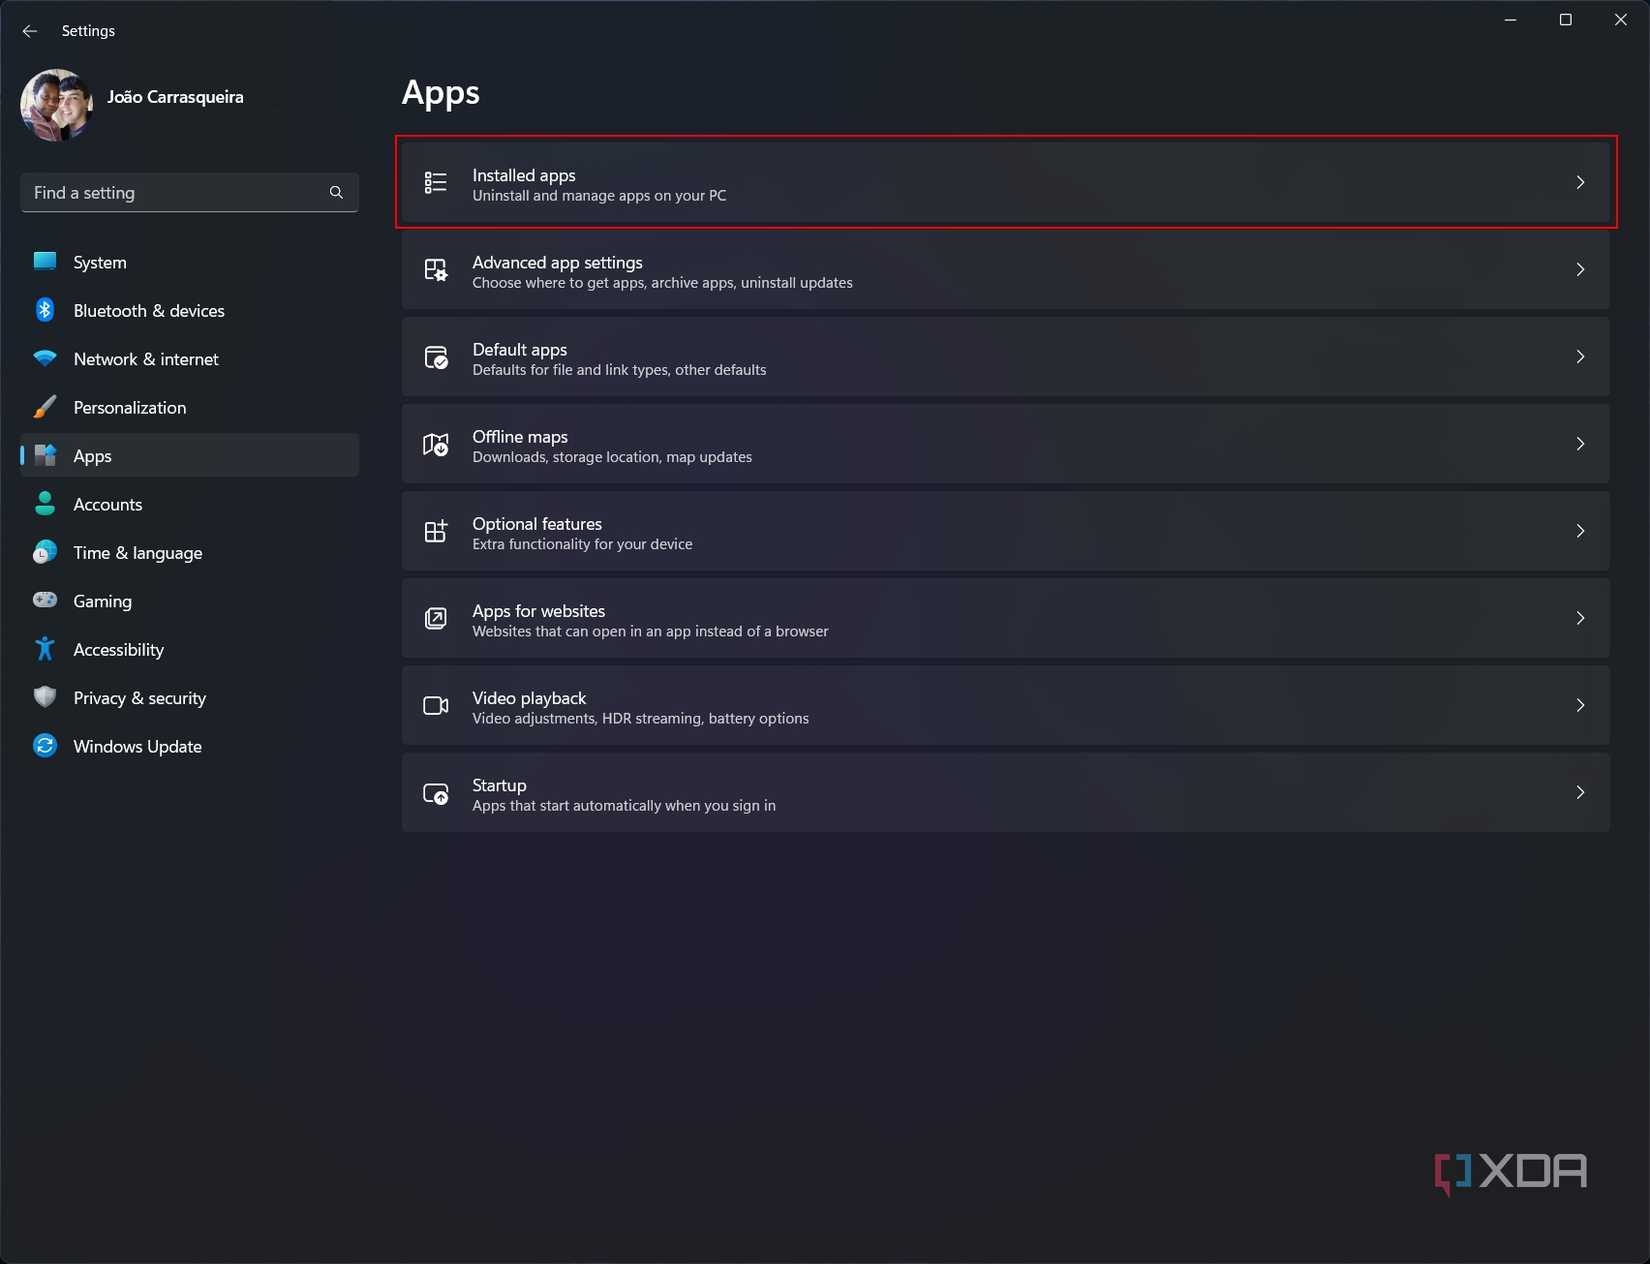Image resolution: width=1650 pixels, height=1264 pixels.
Task: Select Privacy & security in sidebar
Action: [x=139, y=698]
